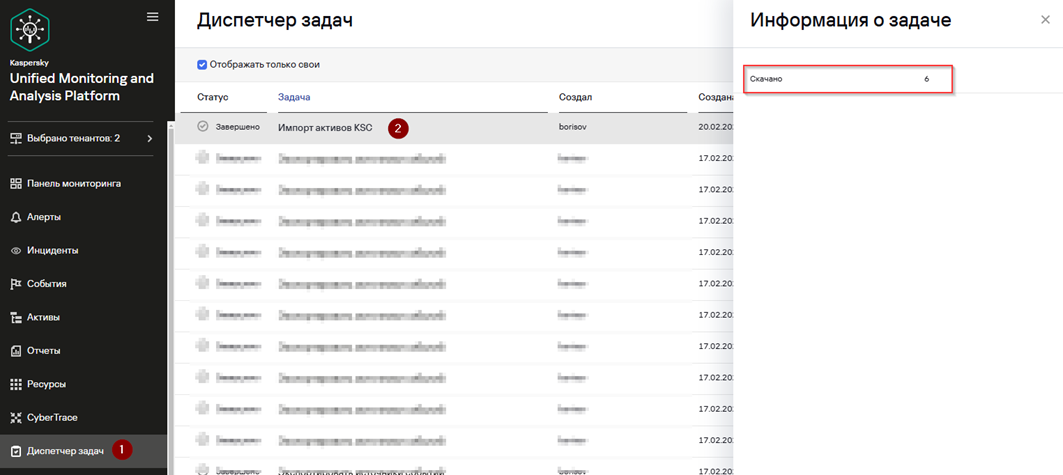
Task: Click the Kaspersky hexagon logo
Action: tap(30, 30)
